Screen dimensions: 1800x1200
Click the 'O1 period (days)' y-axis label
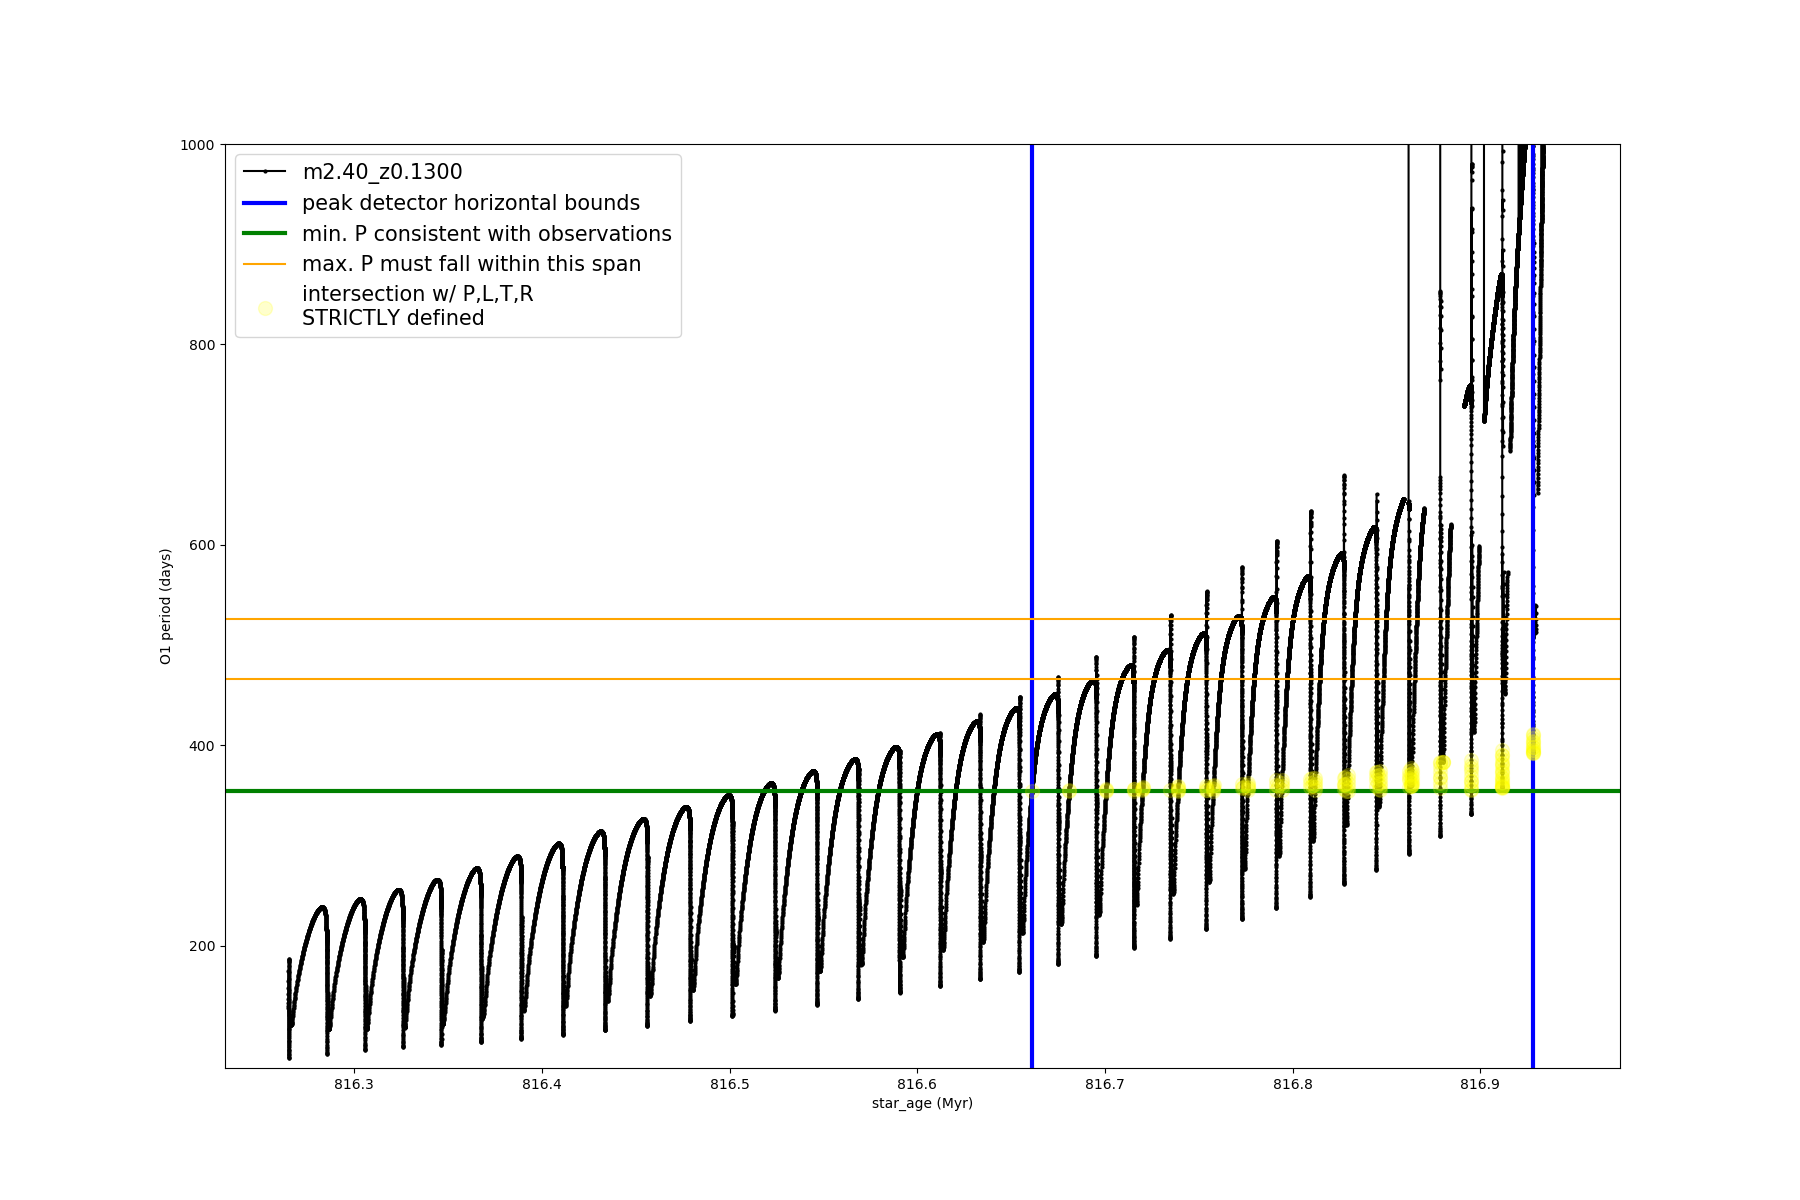[166, 606]
